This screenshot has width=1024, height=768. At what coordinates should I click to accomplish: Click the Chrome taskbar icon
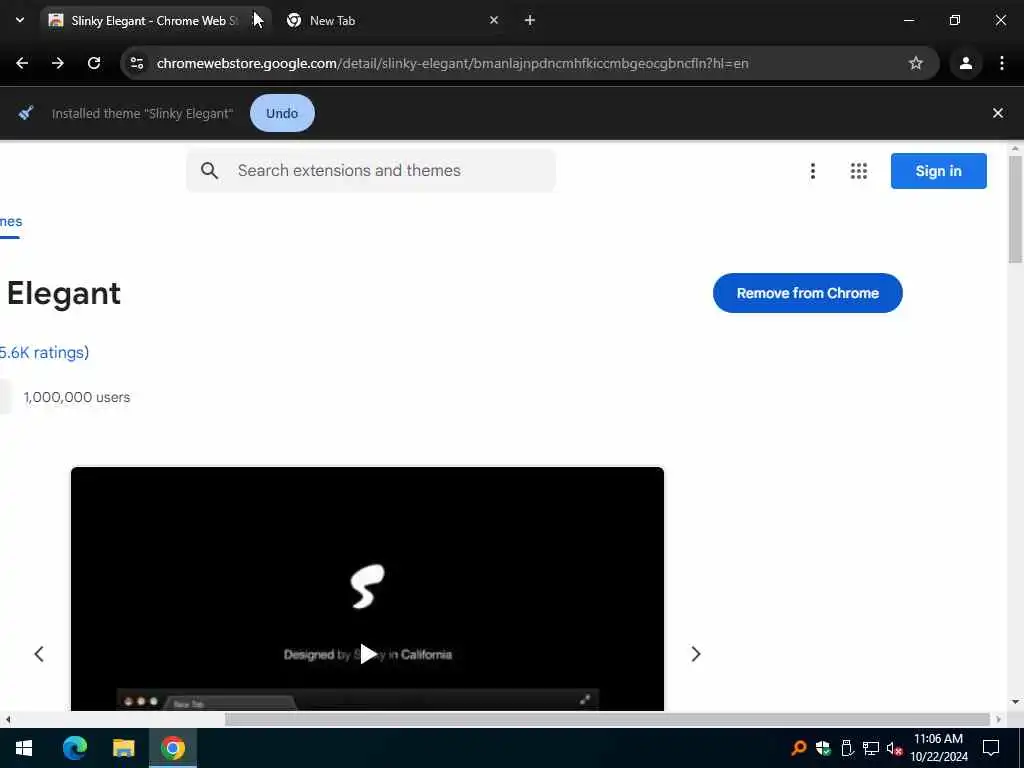coord(173,748)
